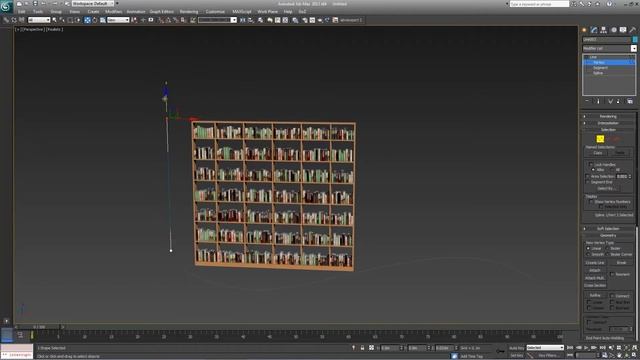
Task: Toggle Show Vertex Numbers checkbox
Action: coord(591,202)
